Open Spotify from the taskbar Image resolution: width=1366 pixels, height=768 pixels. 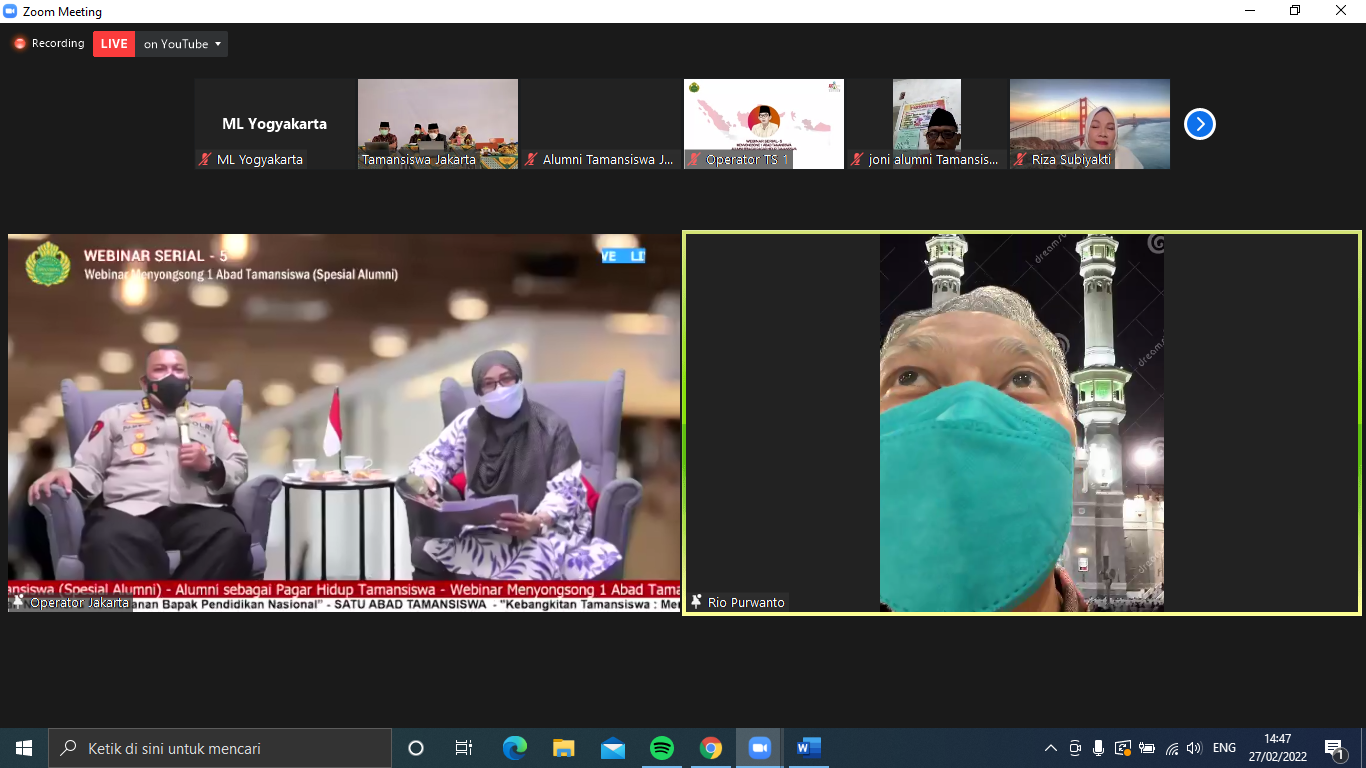[x=662, y=748]
